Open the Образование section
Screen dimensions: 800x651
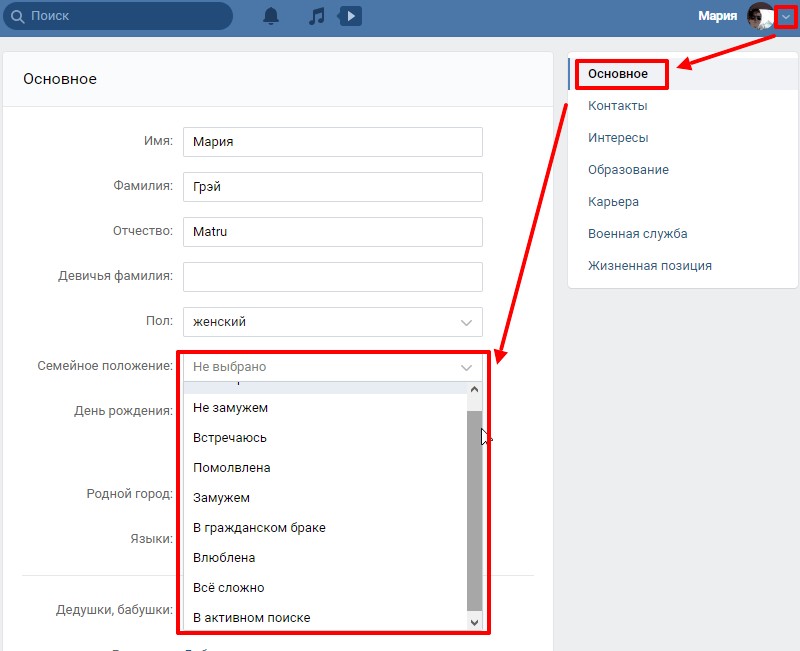(628, 170)
